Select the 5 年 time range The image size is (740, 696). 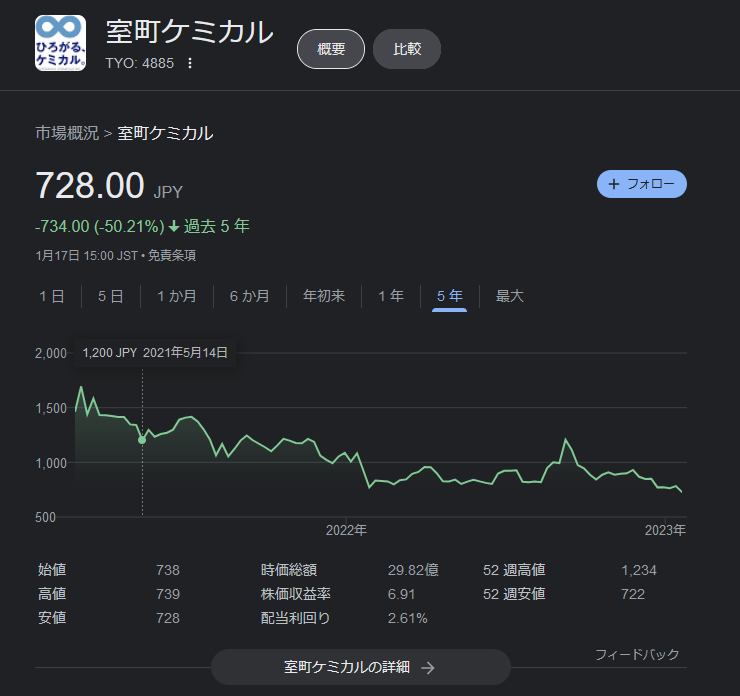[449, 296]
